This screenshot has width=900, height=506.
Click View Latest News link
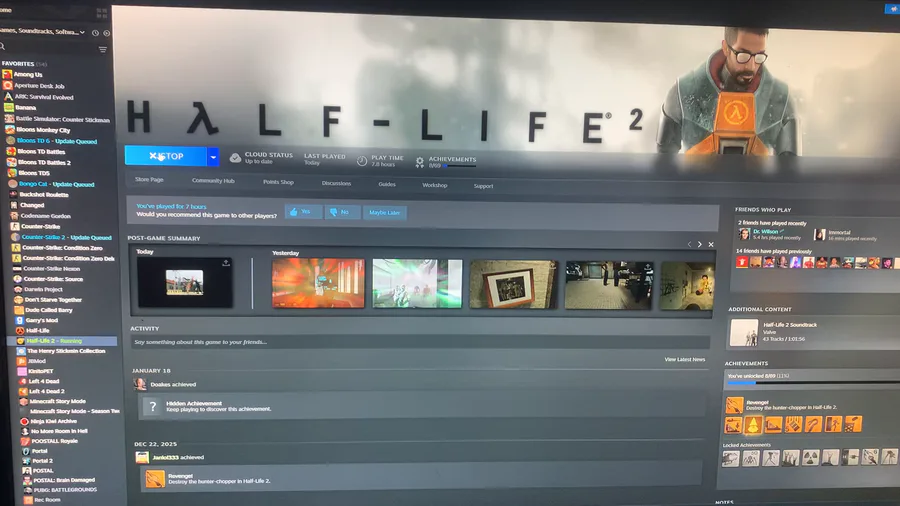(x=685, y=360)
